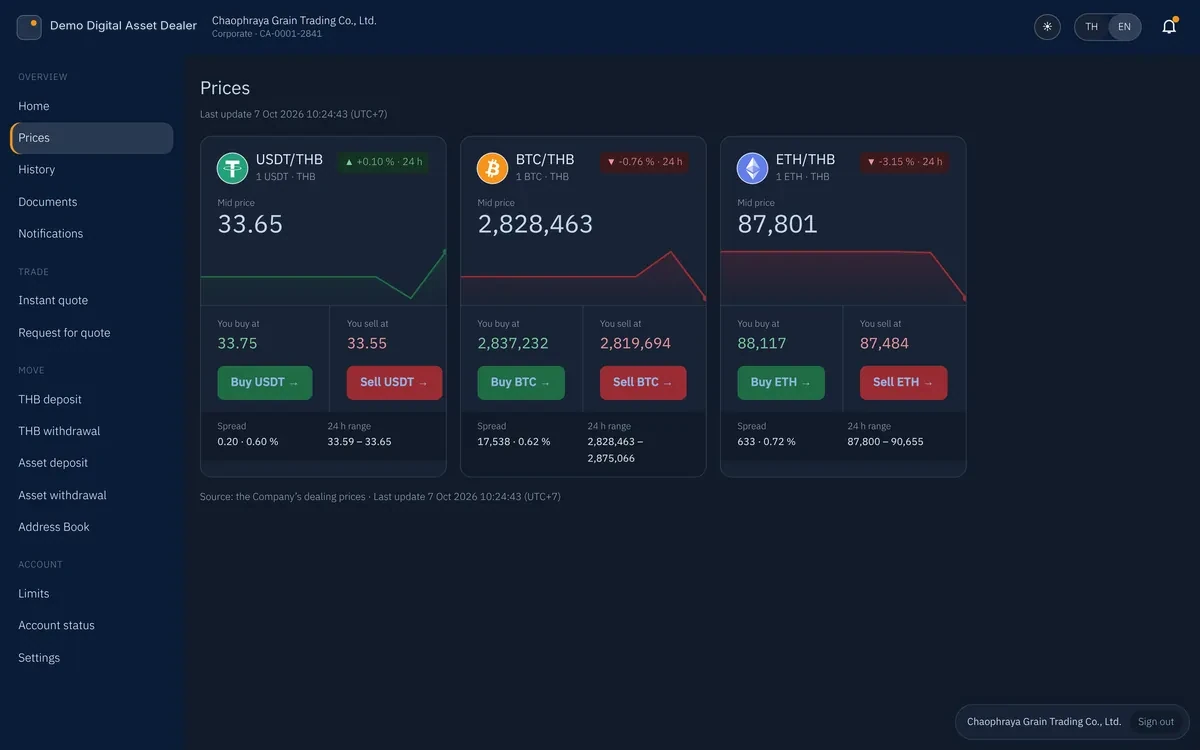Select Prices in the sidebar
The image size is (1200, 750).
92,138
